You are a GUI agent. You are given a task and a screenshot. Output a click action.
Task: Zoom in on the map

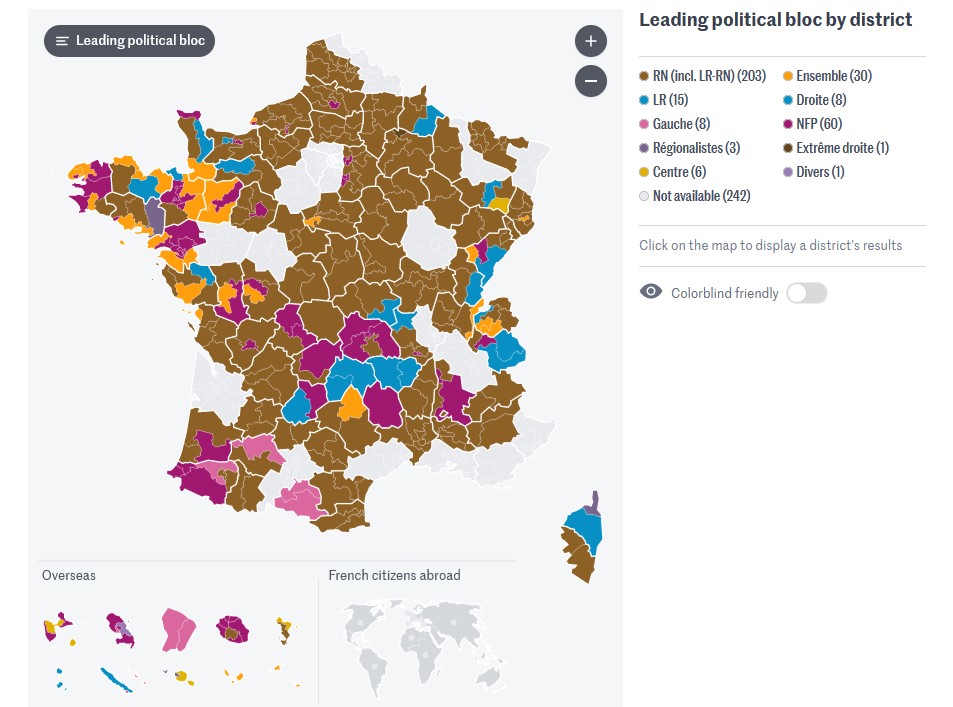coord(591,41)
